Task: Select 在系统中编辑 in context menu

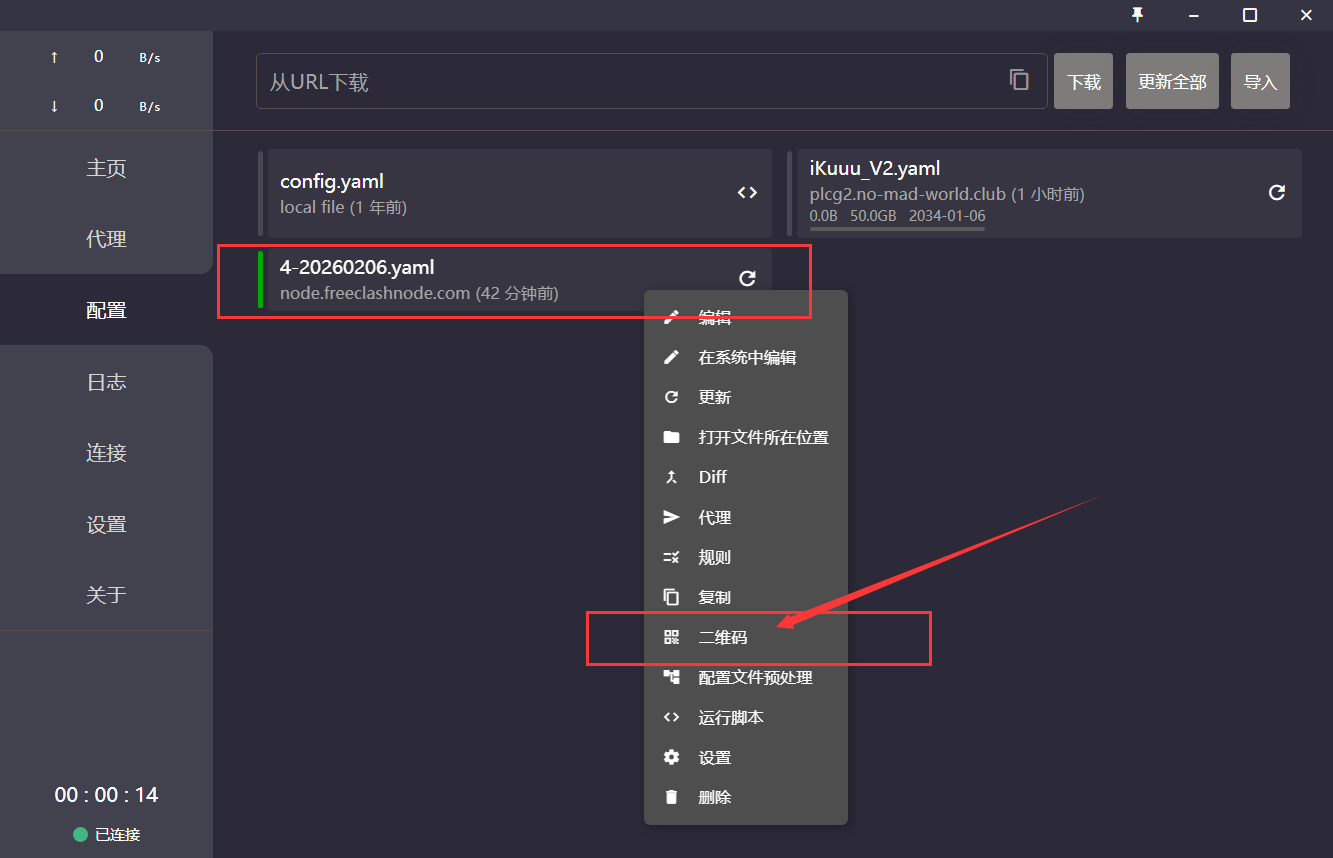Action: pos(745,357)
